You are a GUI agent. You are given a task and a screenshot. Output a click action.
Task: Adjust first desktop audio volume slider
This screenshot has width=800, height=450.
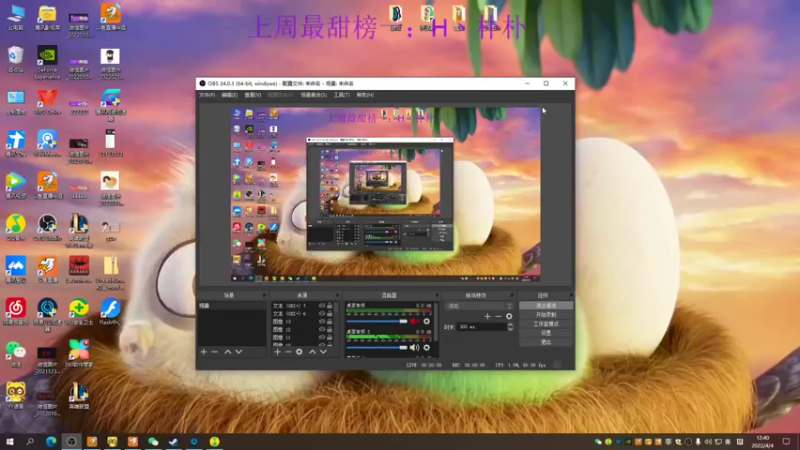[x=377, y=321]
